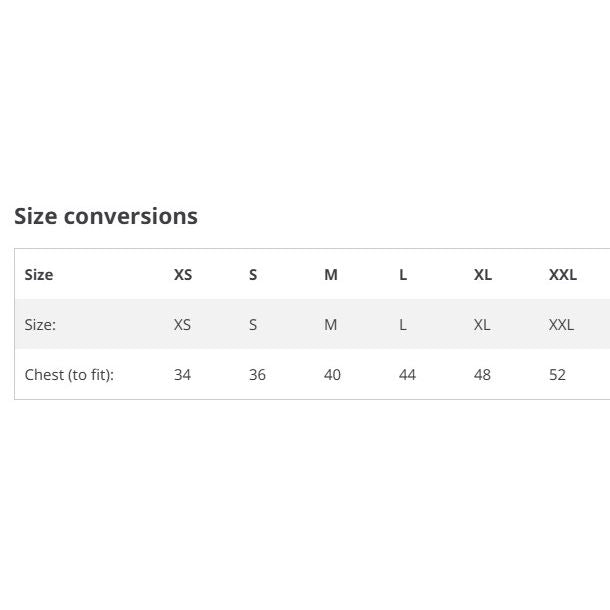Screen dimensions: 610x610
Task: Click the Size conversions heading
Action: (106, 216)
